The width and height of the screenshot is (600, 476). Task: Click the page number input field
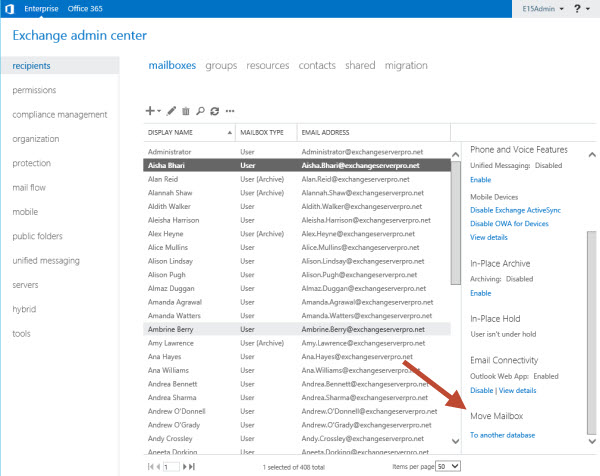tap(171, 466)
